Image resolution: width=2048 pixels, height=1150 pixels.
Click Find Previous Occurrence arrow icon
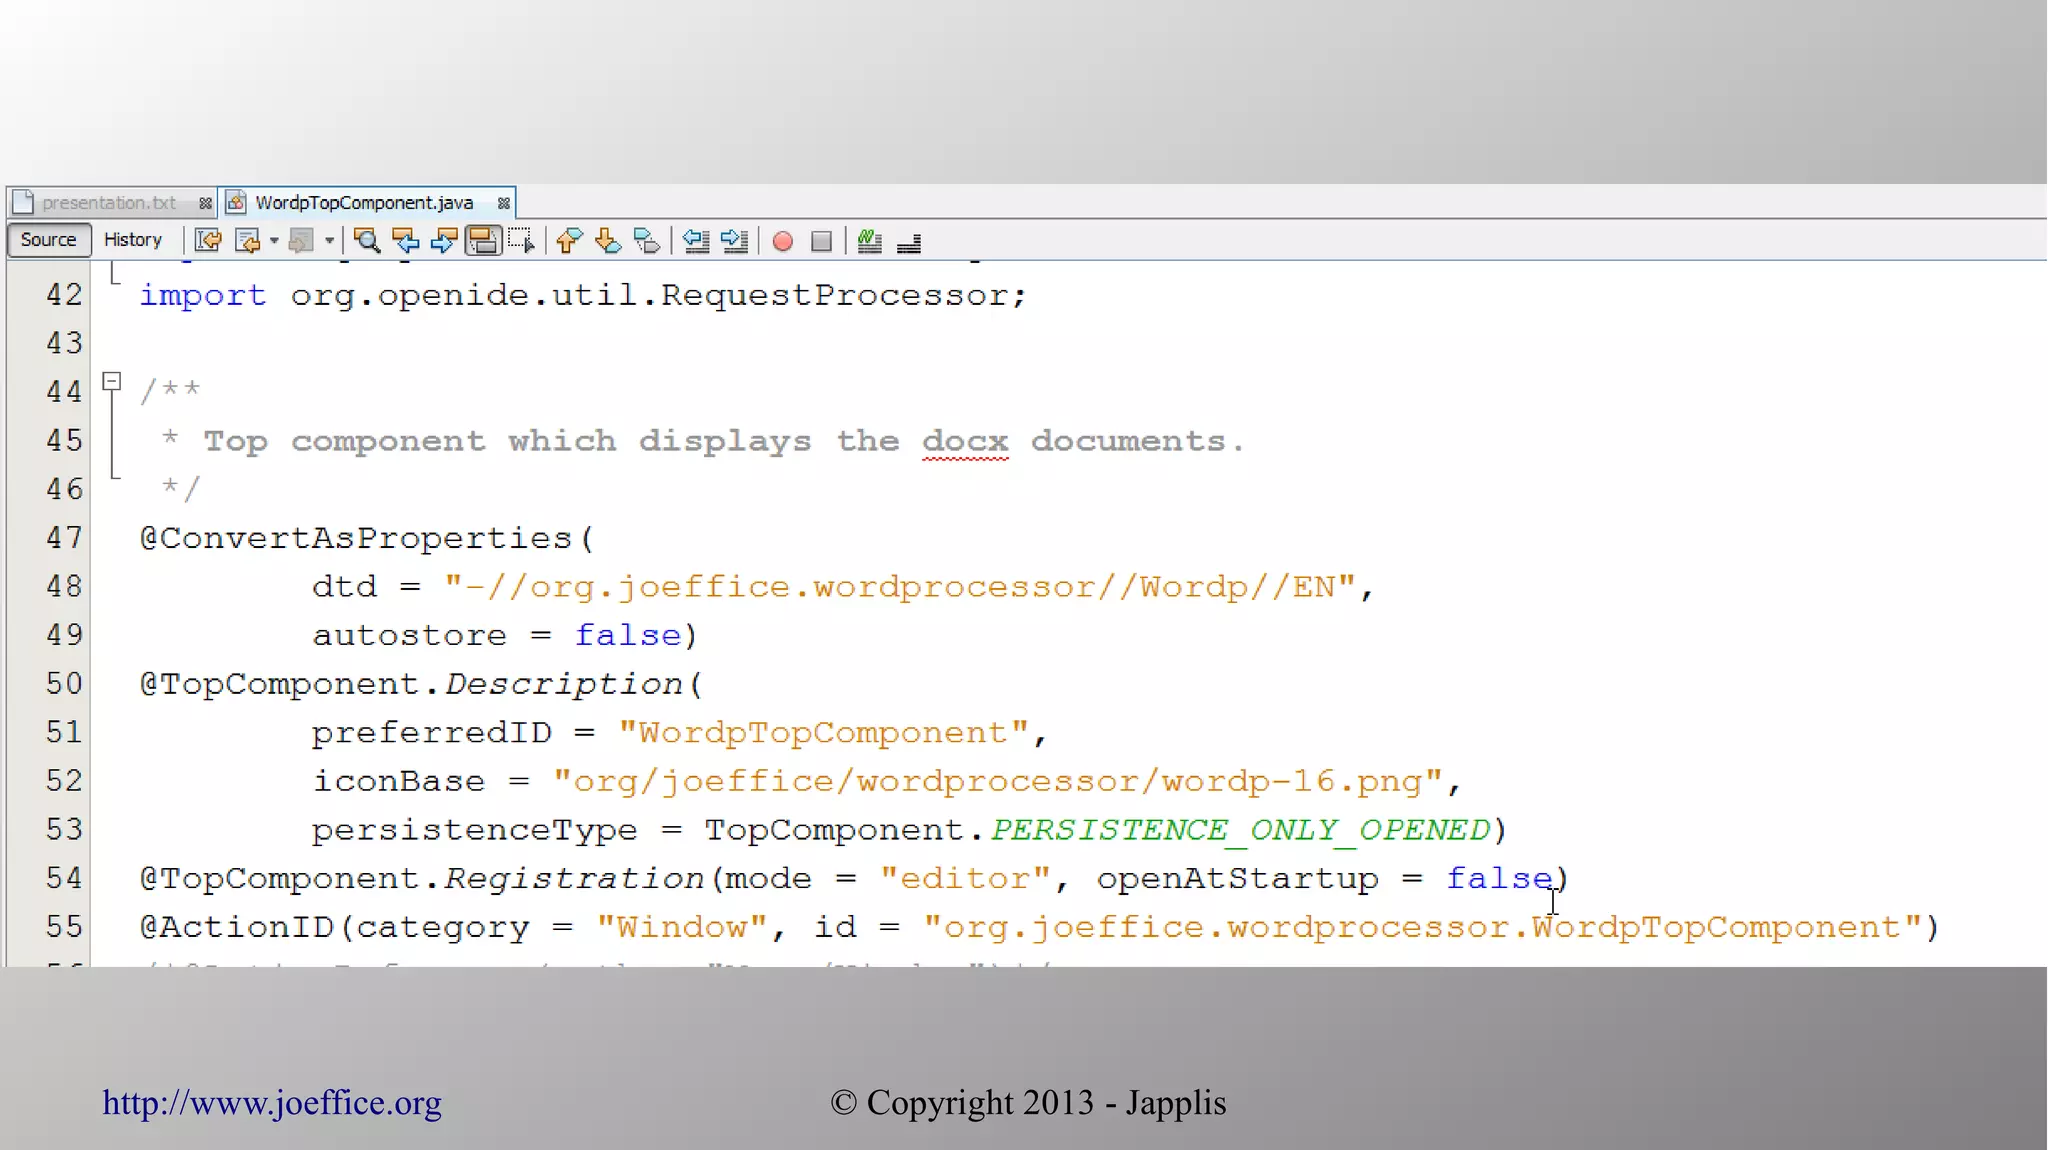click(x=405, y=241)
